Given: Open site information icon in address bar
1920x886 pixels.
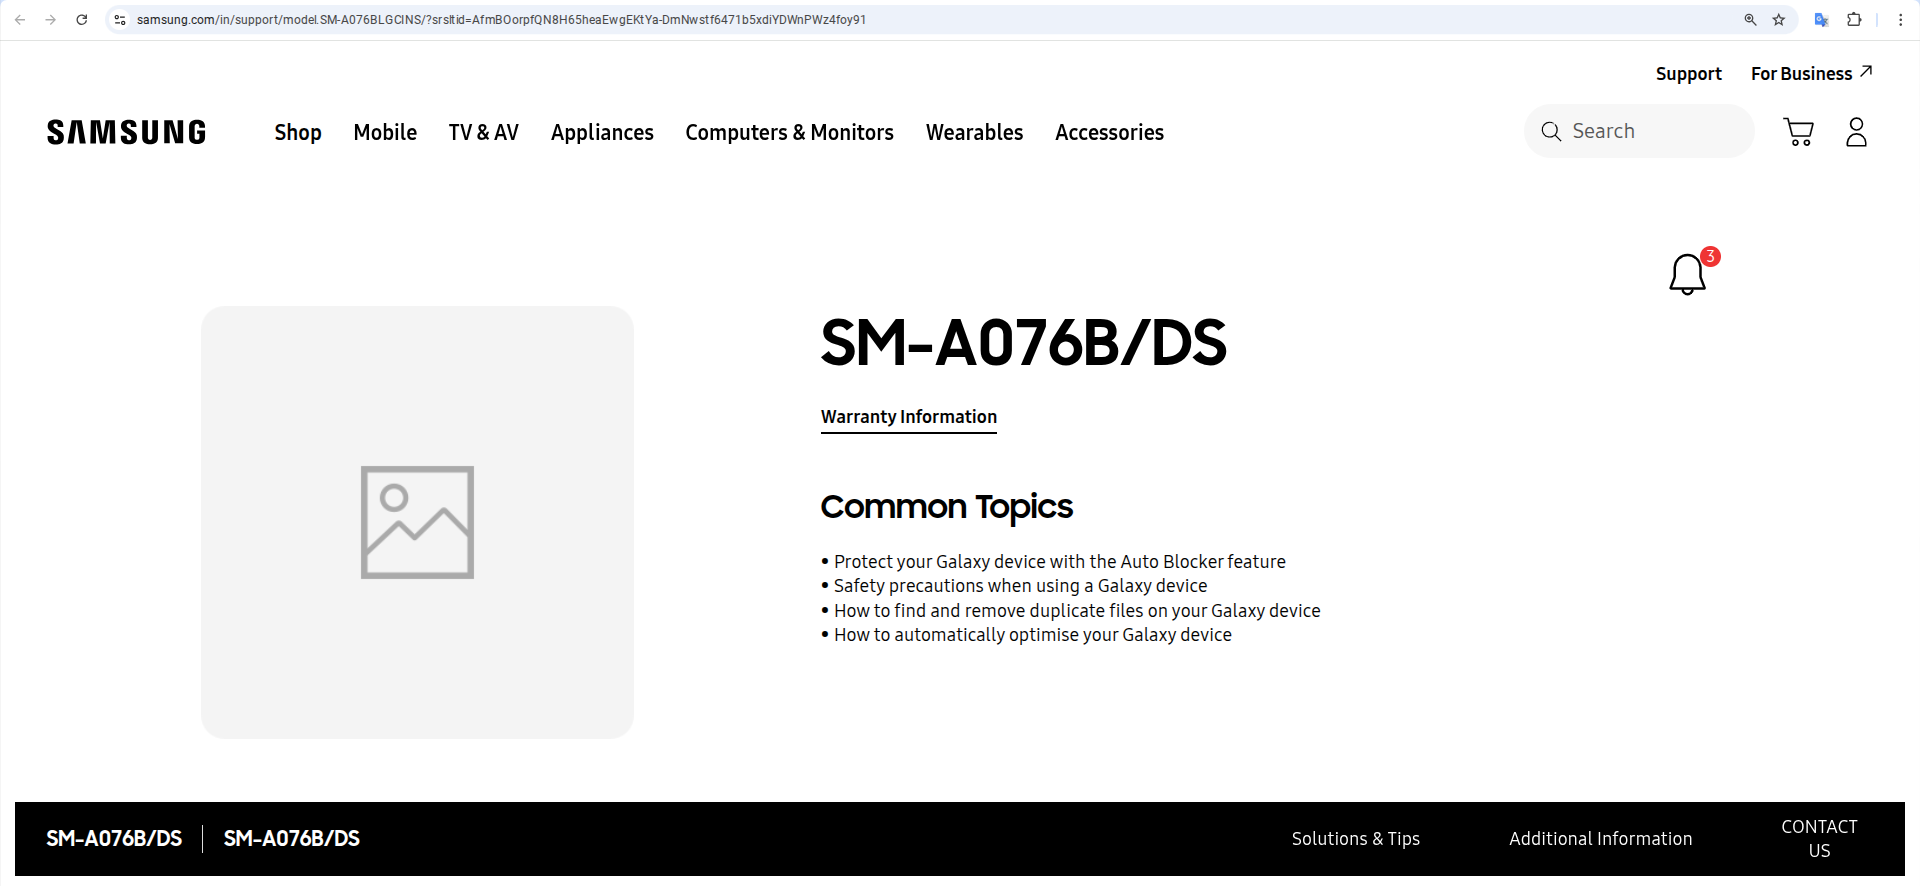Looking at the screenshot, I should 120,20.
